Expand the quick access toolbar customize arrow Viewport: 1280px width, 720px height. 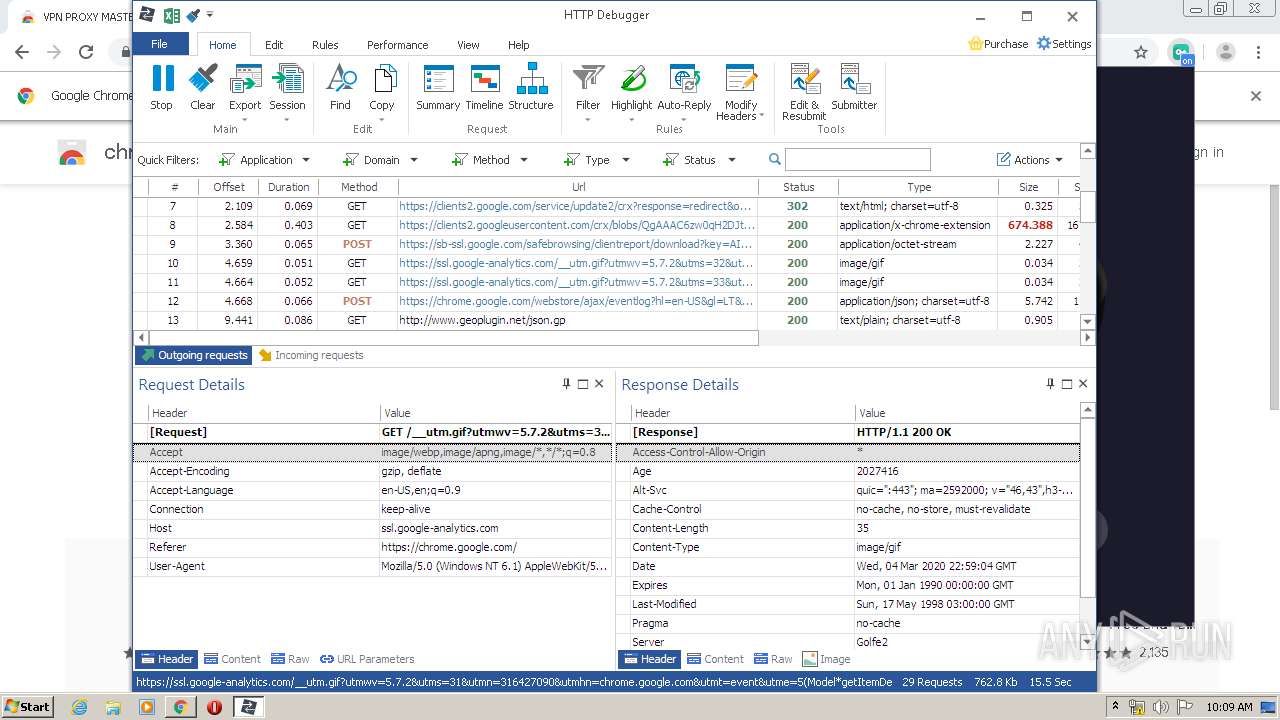[x=210, y=15]
